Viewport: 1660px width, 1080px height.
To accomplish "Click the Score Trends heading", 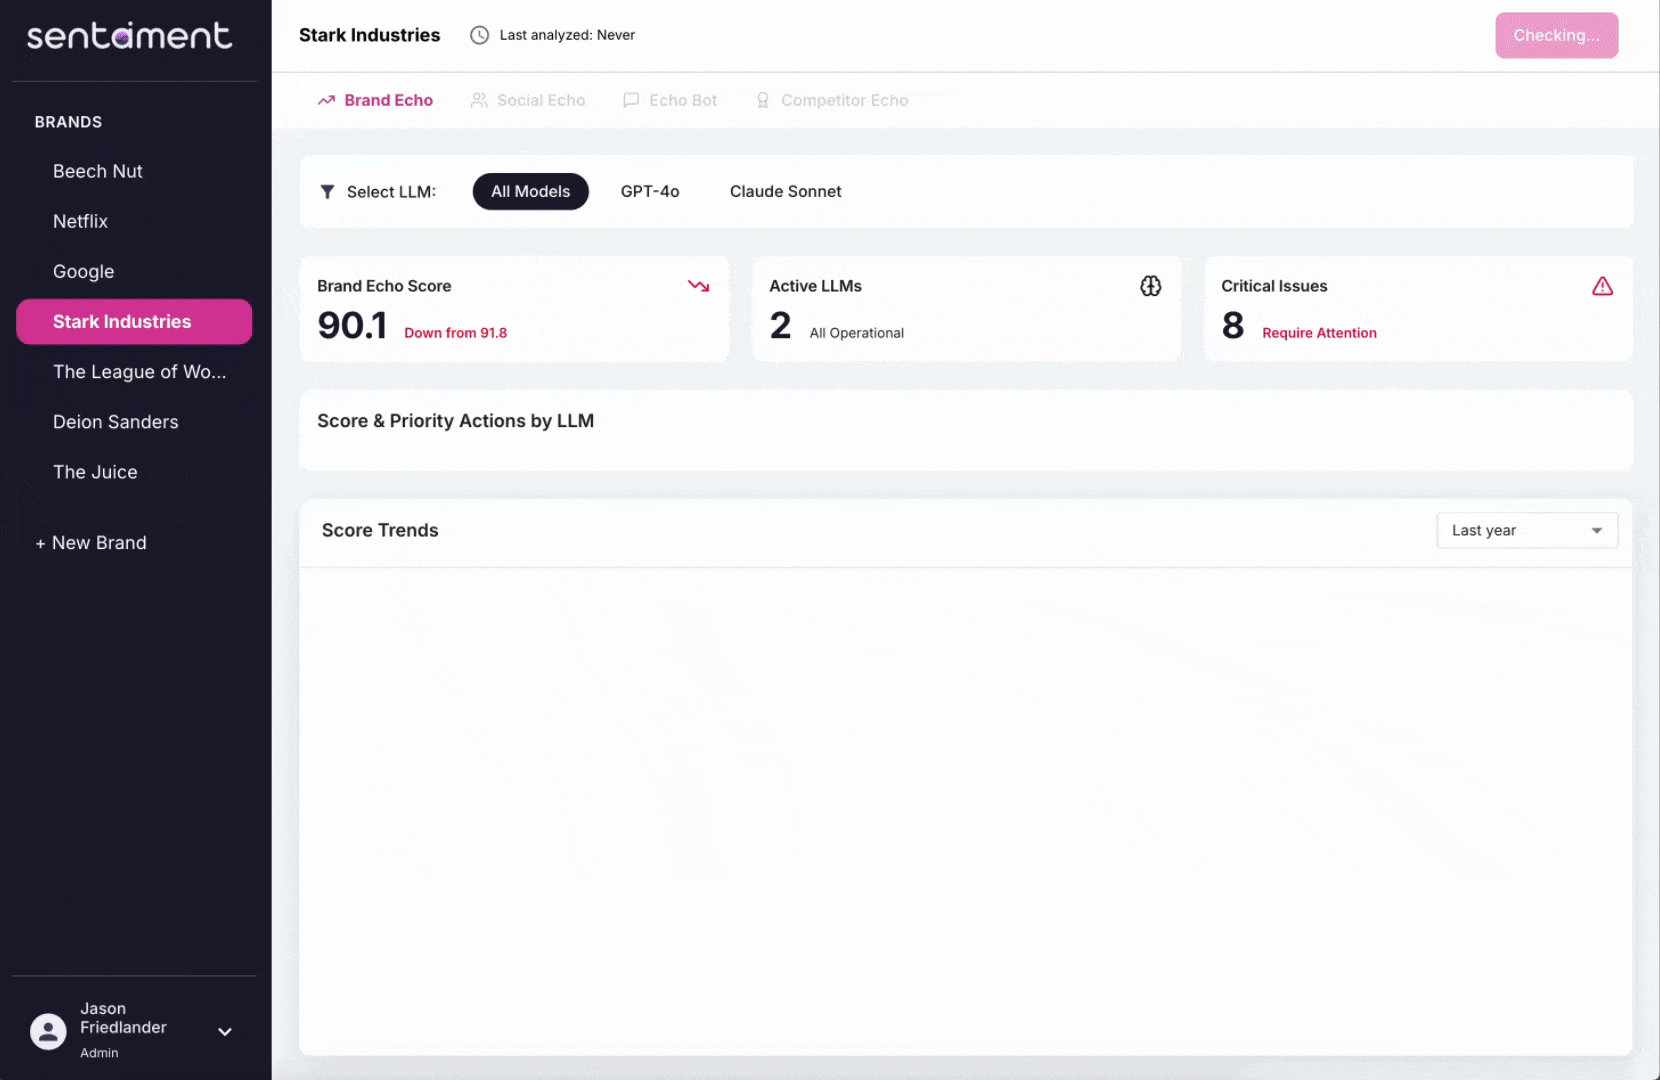I will click(x=380, y=530).
